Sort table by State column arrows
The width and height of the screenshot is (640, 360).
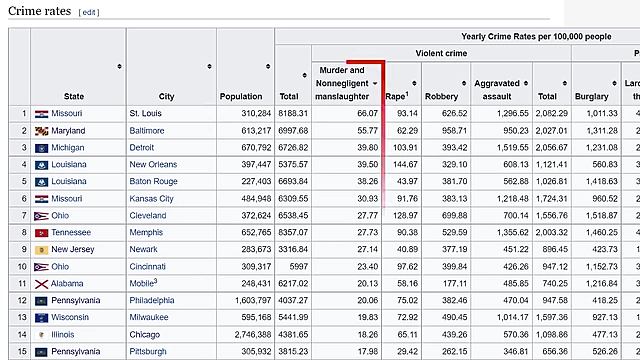click(x=119, y=67)
